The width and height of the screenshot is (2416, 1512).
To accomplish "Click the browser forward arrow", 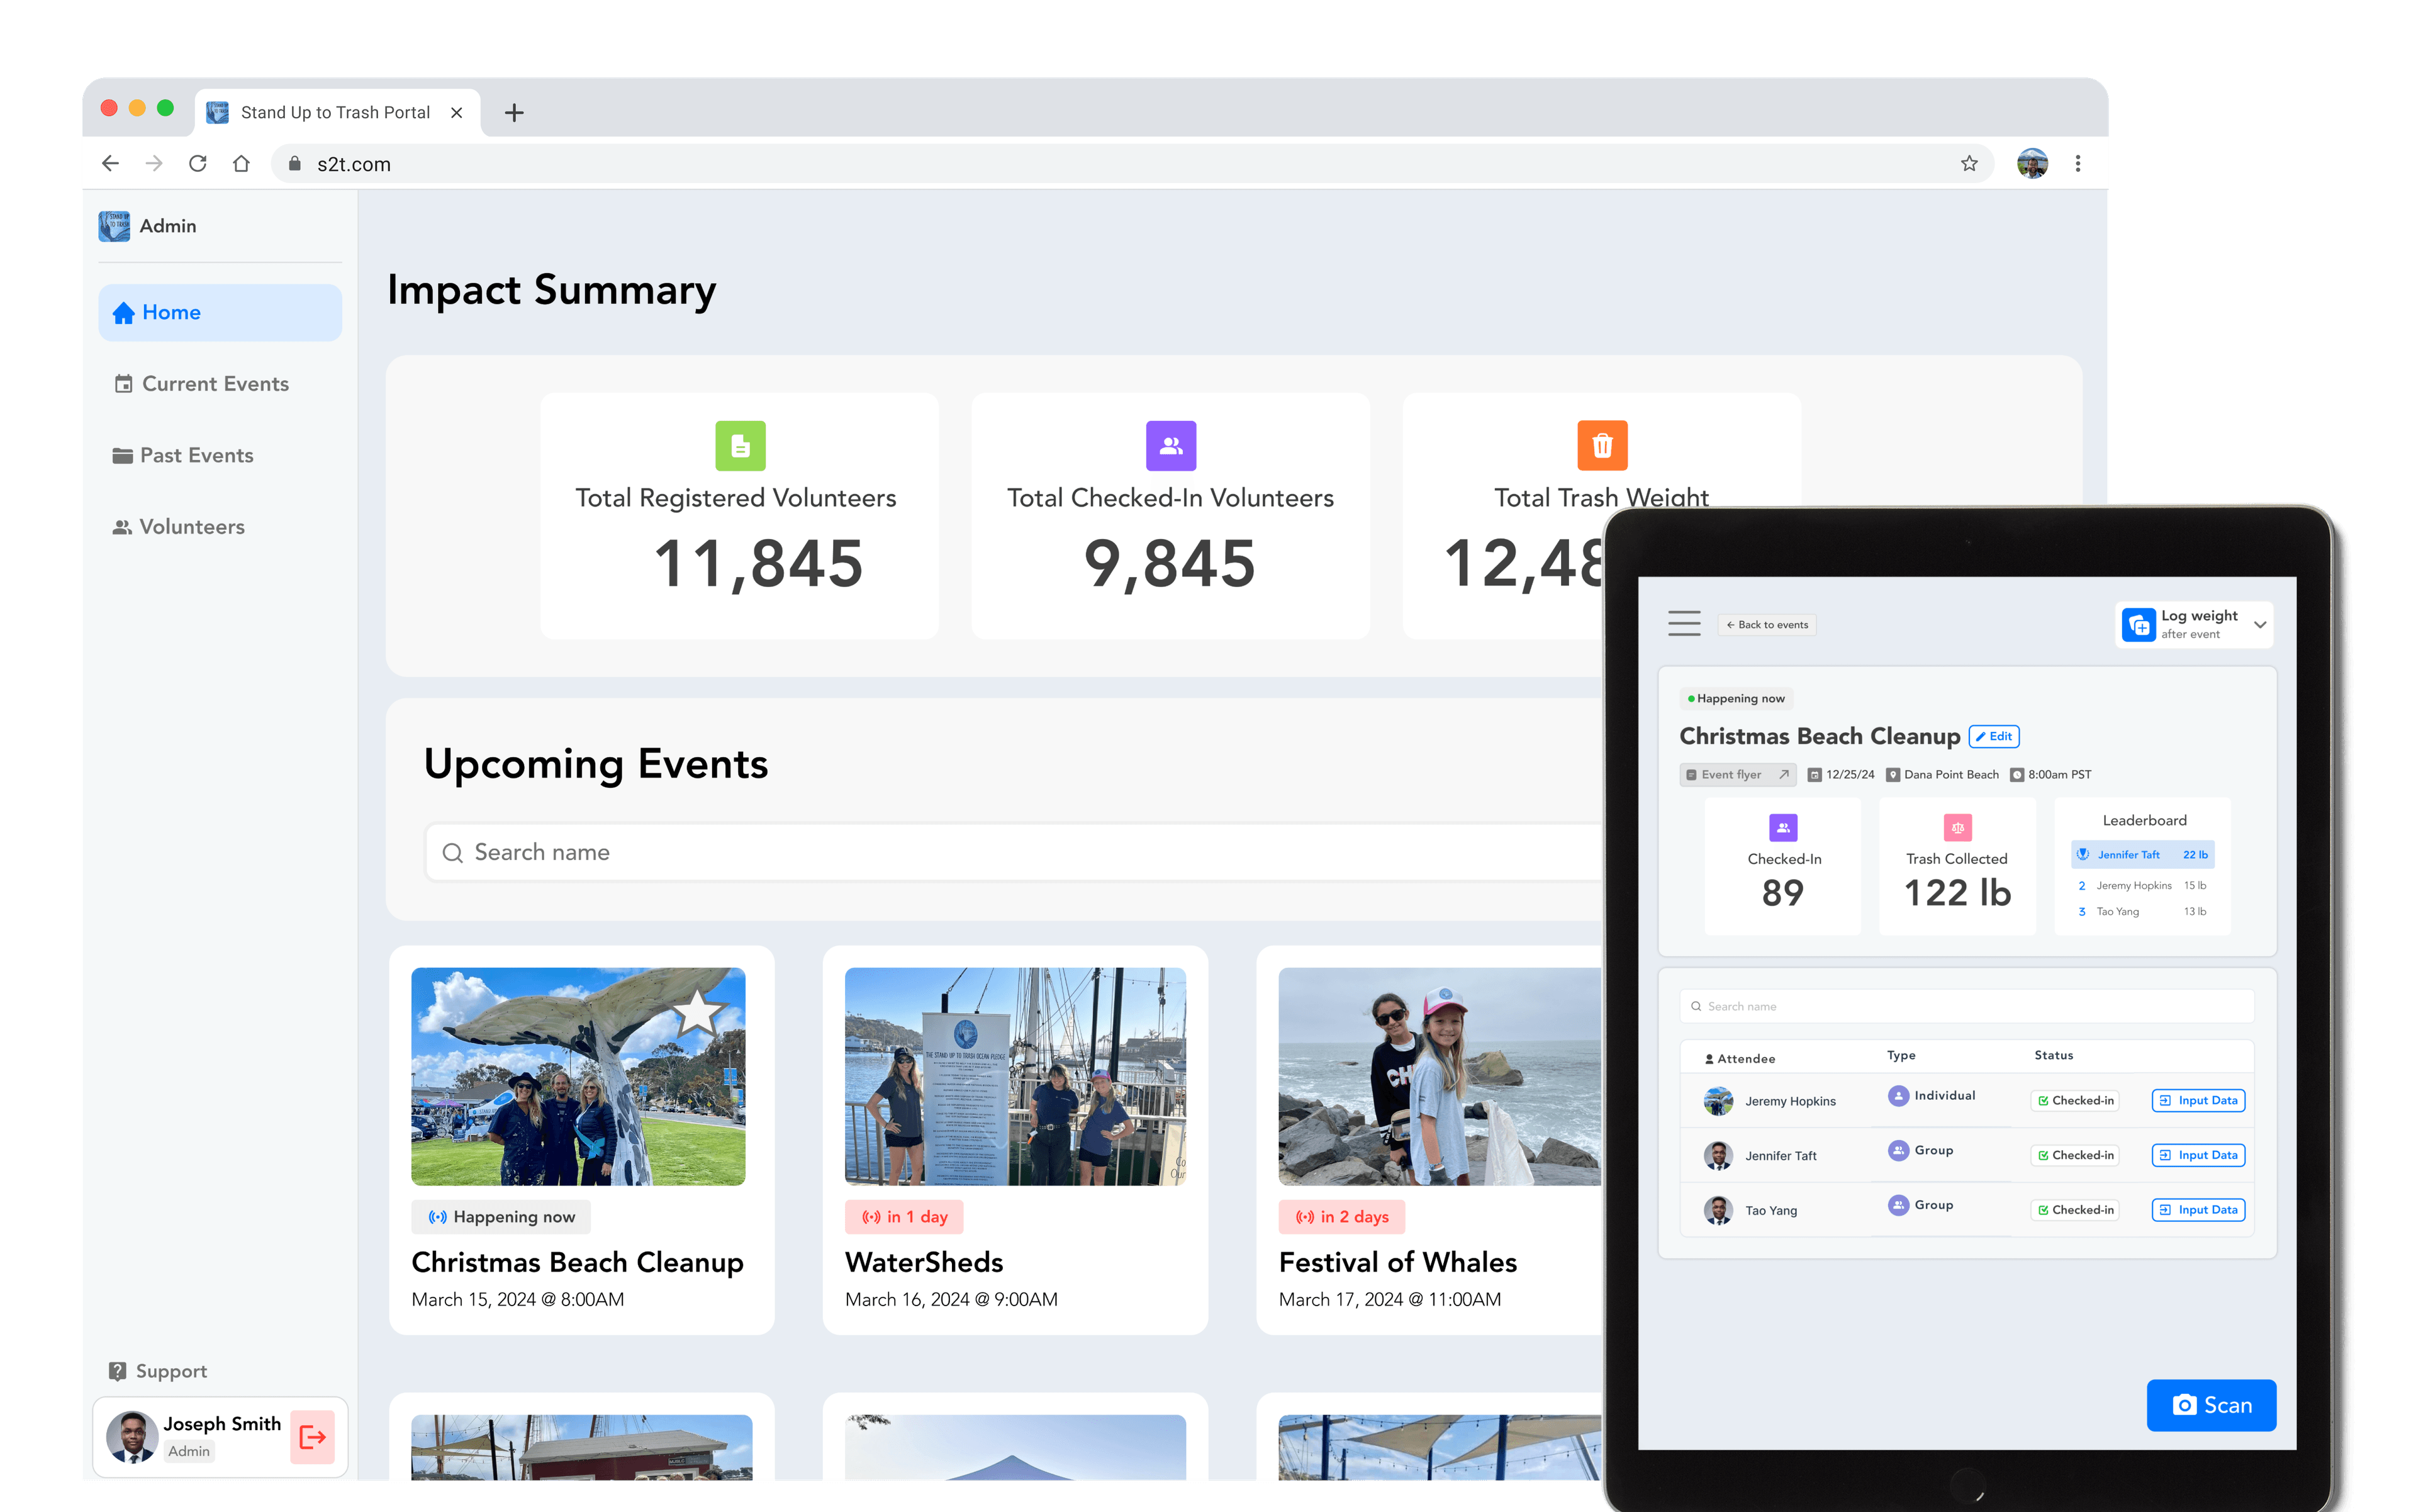I will pyautogui.click(x=154, y=163).
